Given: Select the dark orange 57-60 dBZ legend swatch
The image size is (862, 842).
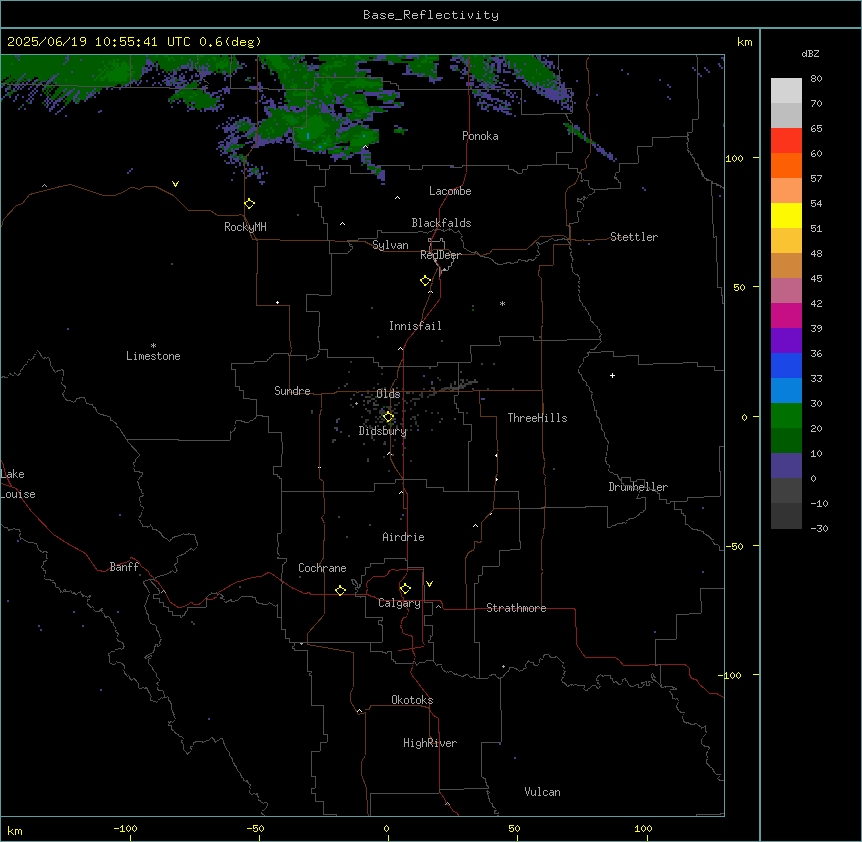Looking at the screenshot, I should pyautogui.click(x=786, y=165).
